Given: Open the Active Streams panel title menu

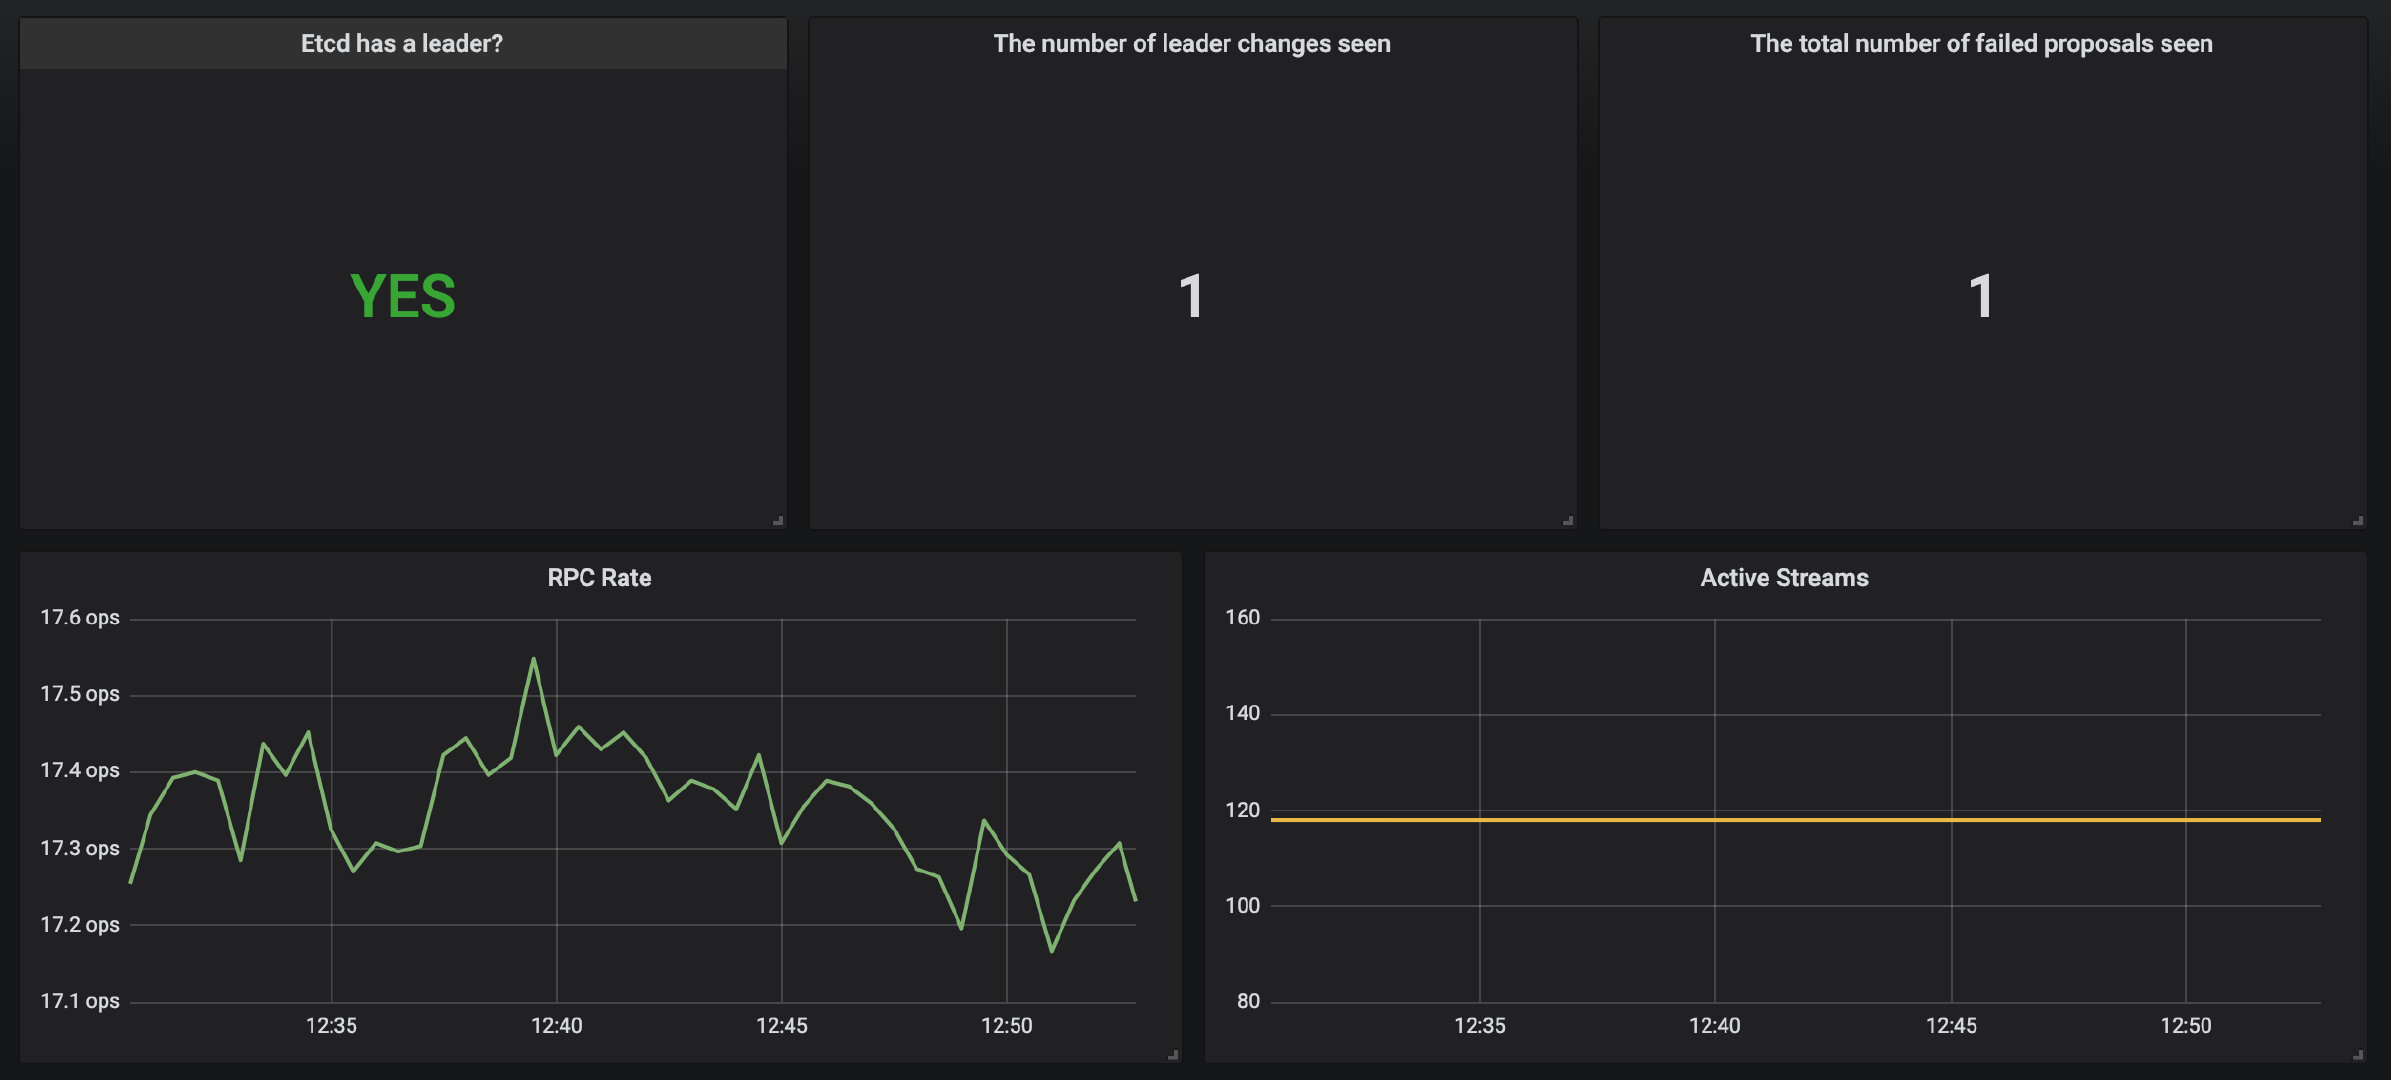Looking at the screenshot, I should (x=1784, y=578).
